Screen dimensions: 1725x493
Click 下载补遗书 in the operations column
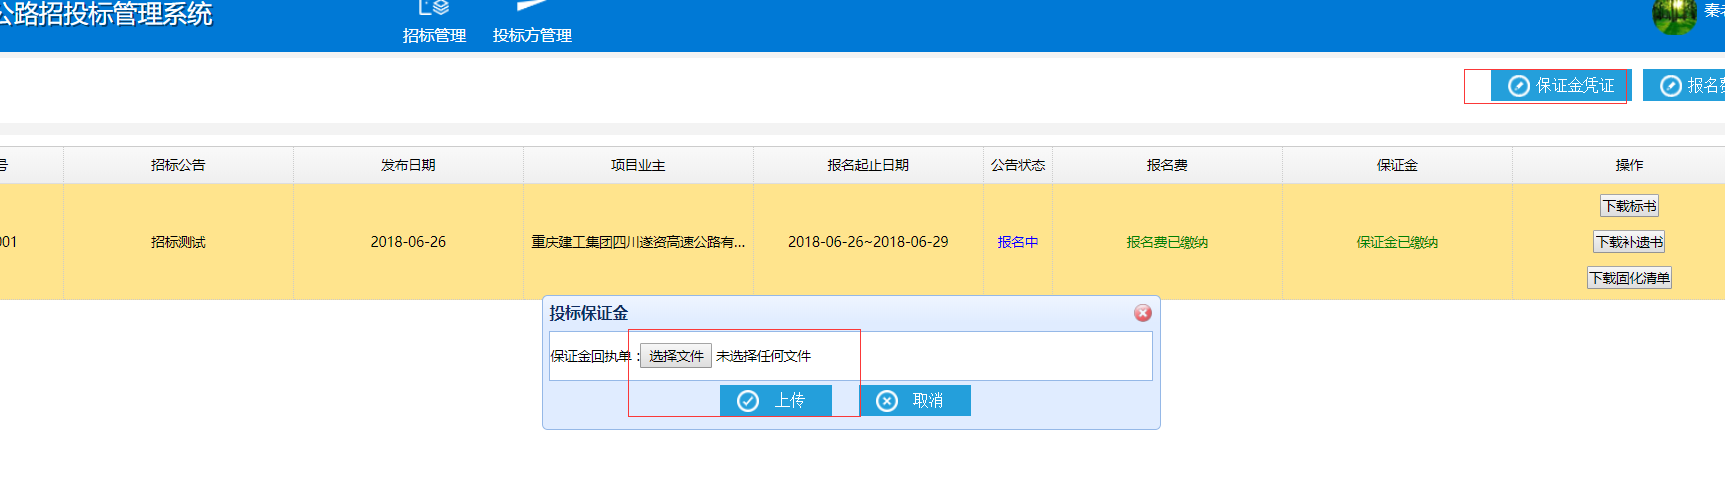(x=1629, y=242)
